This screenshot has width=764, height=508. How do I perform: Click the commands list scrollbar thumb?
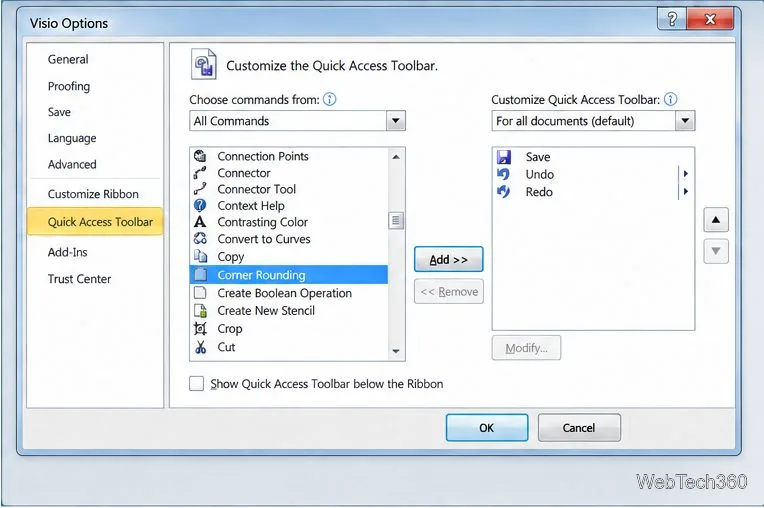396,221
